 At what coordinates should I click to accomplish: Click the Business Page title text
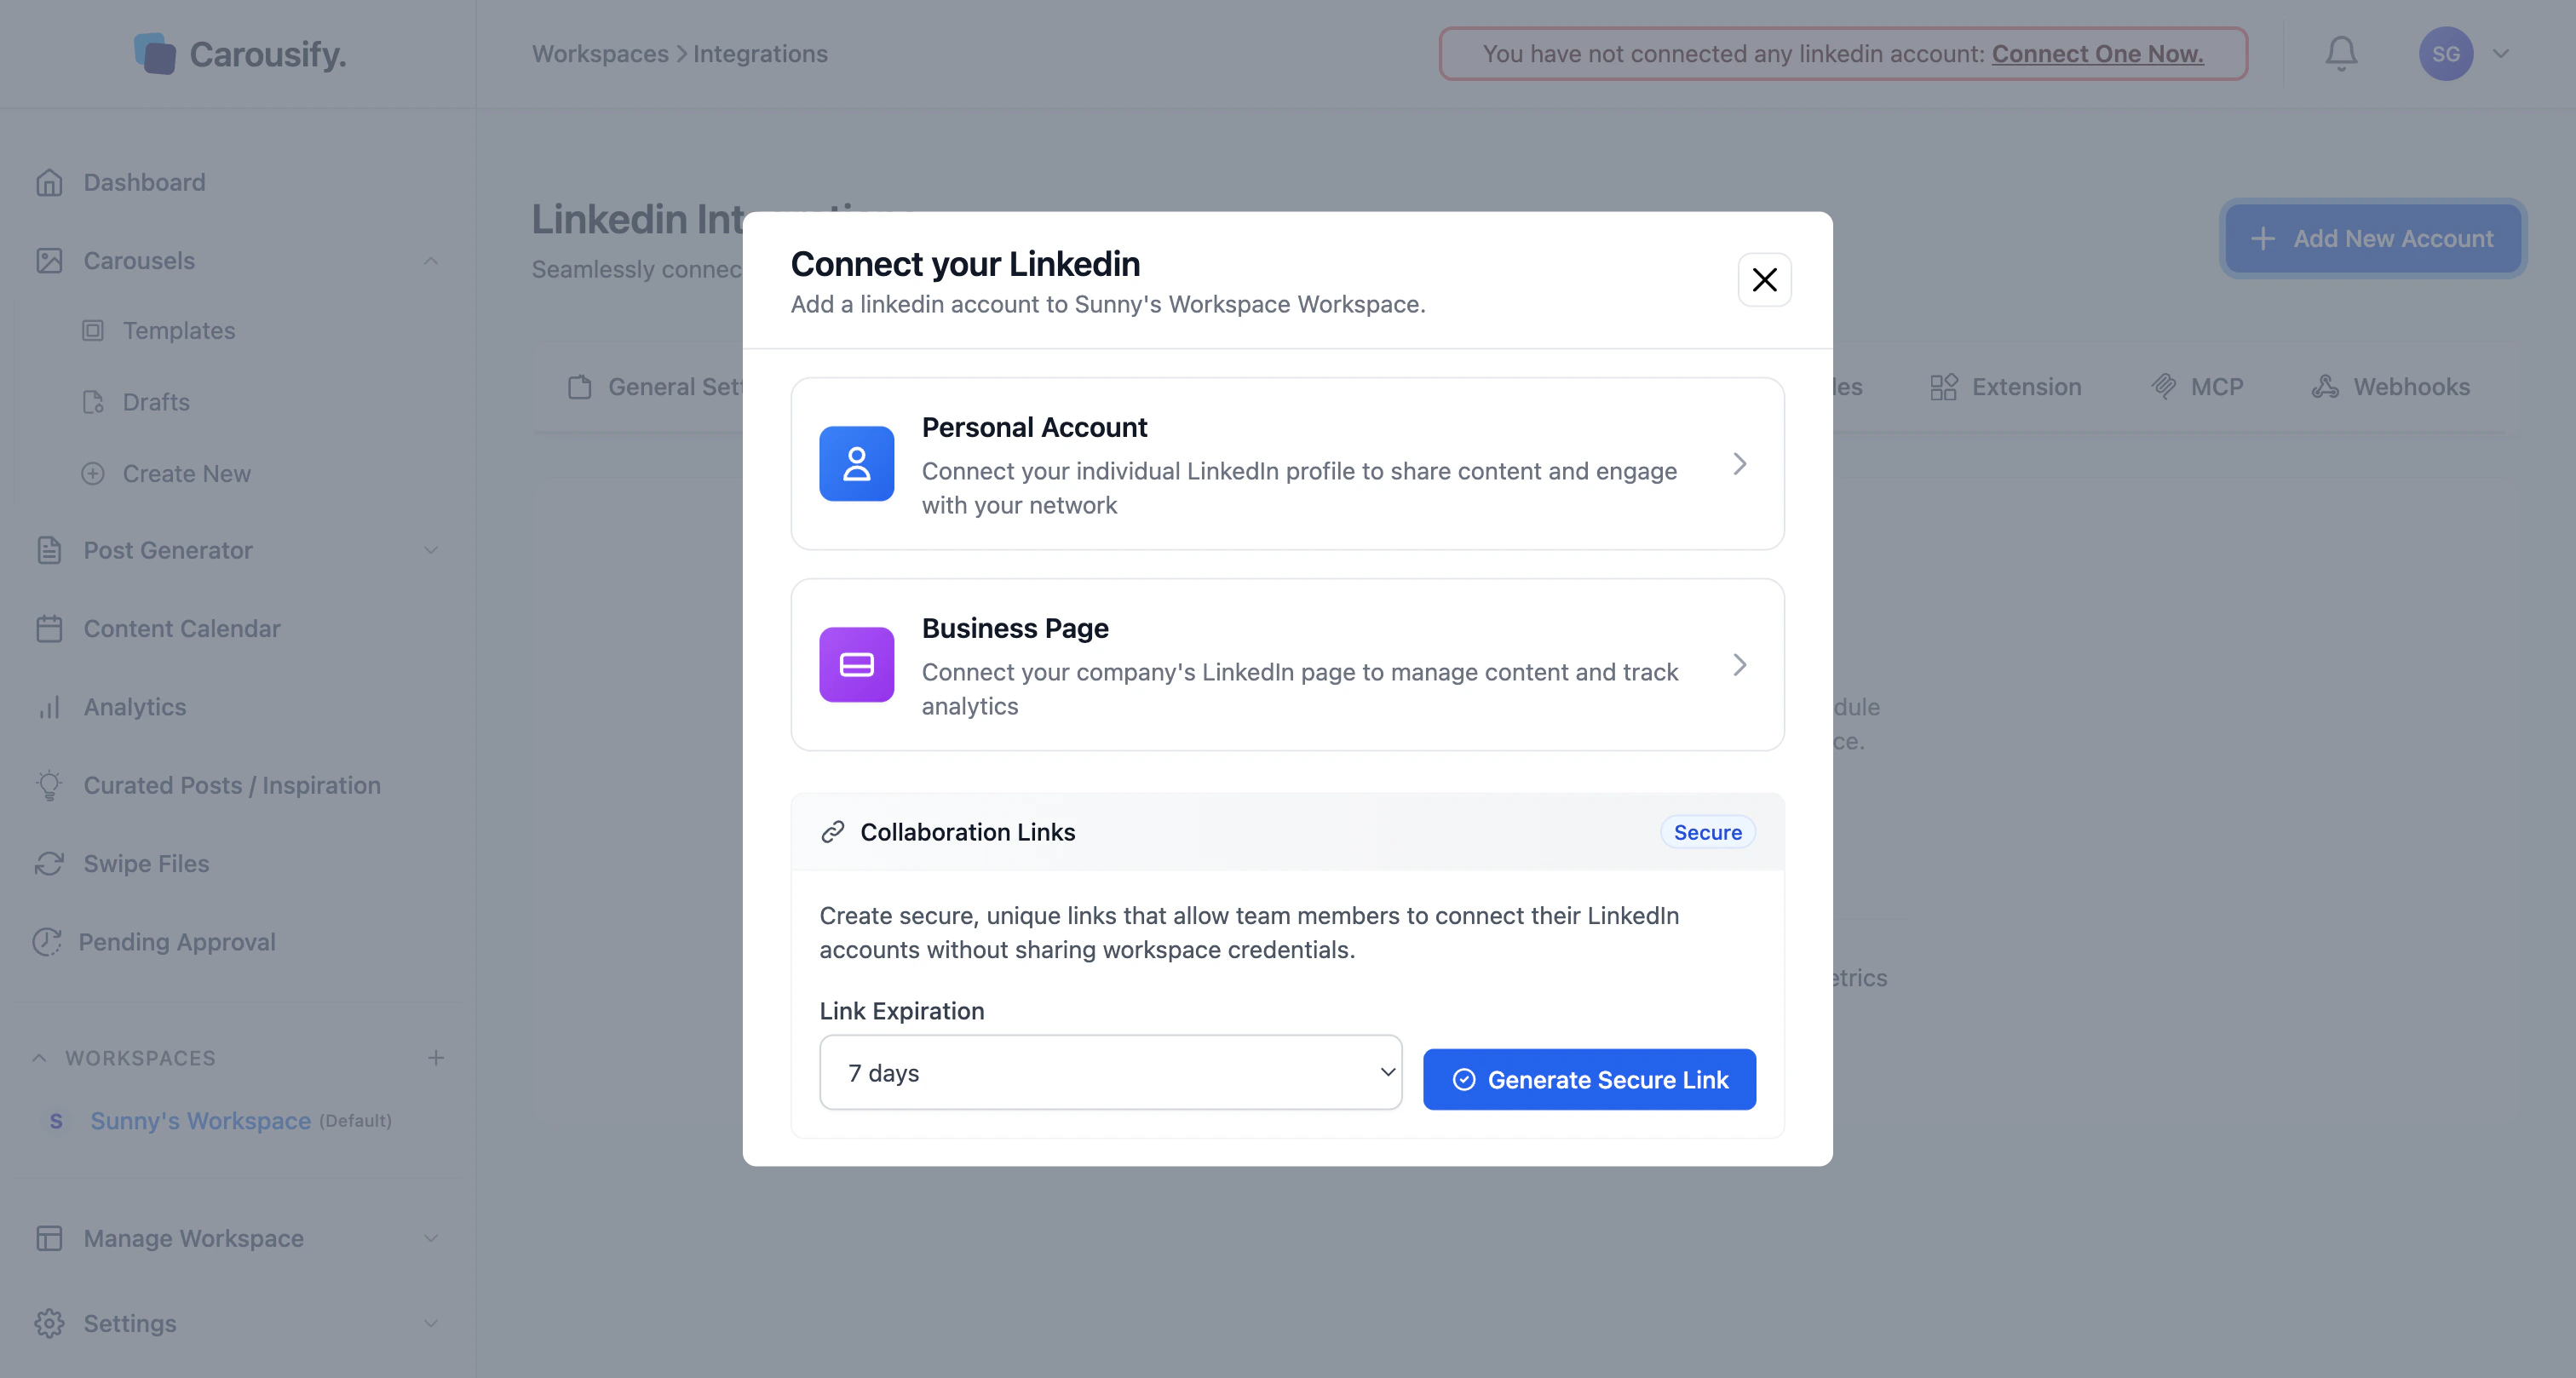pyautogui.click(x=1015, y=628)
